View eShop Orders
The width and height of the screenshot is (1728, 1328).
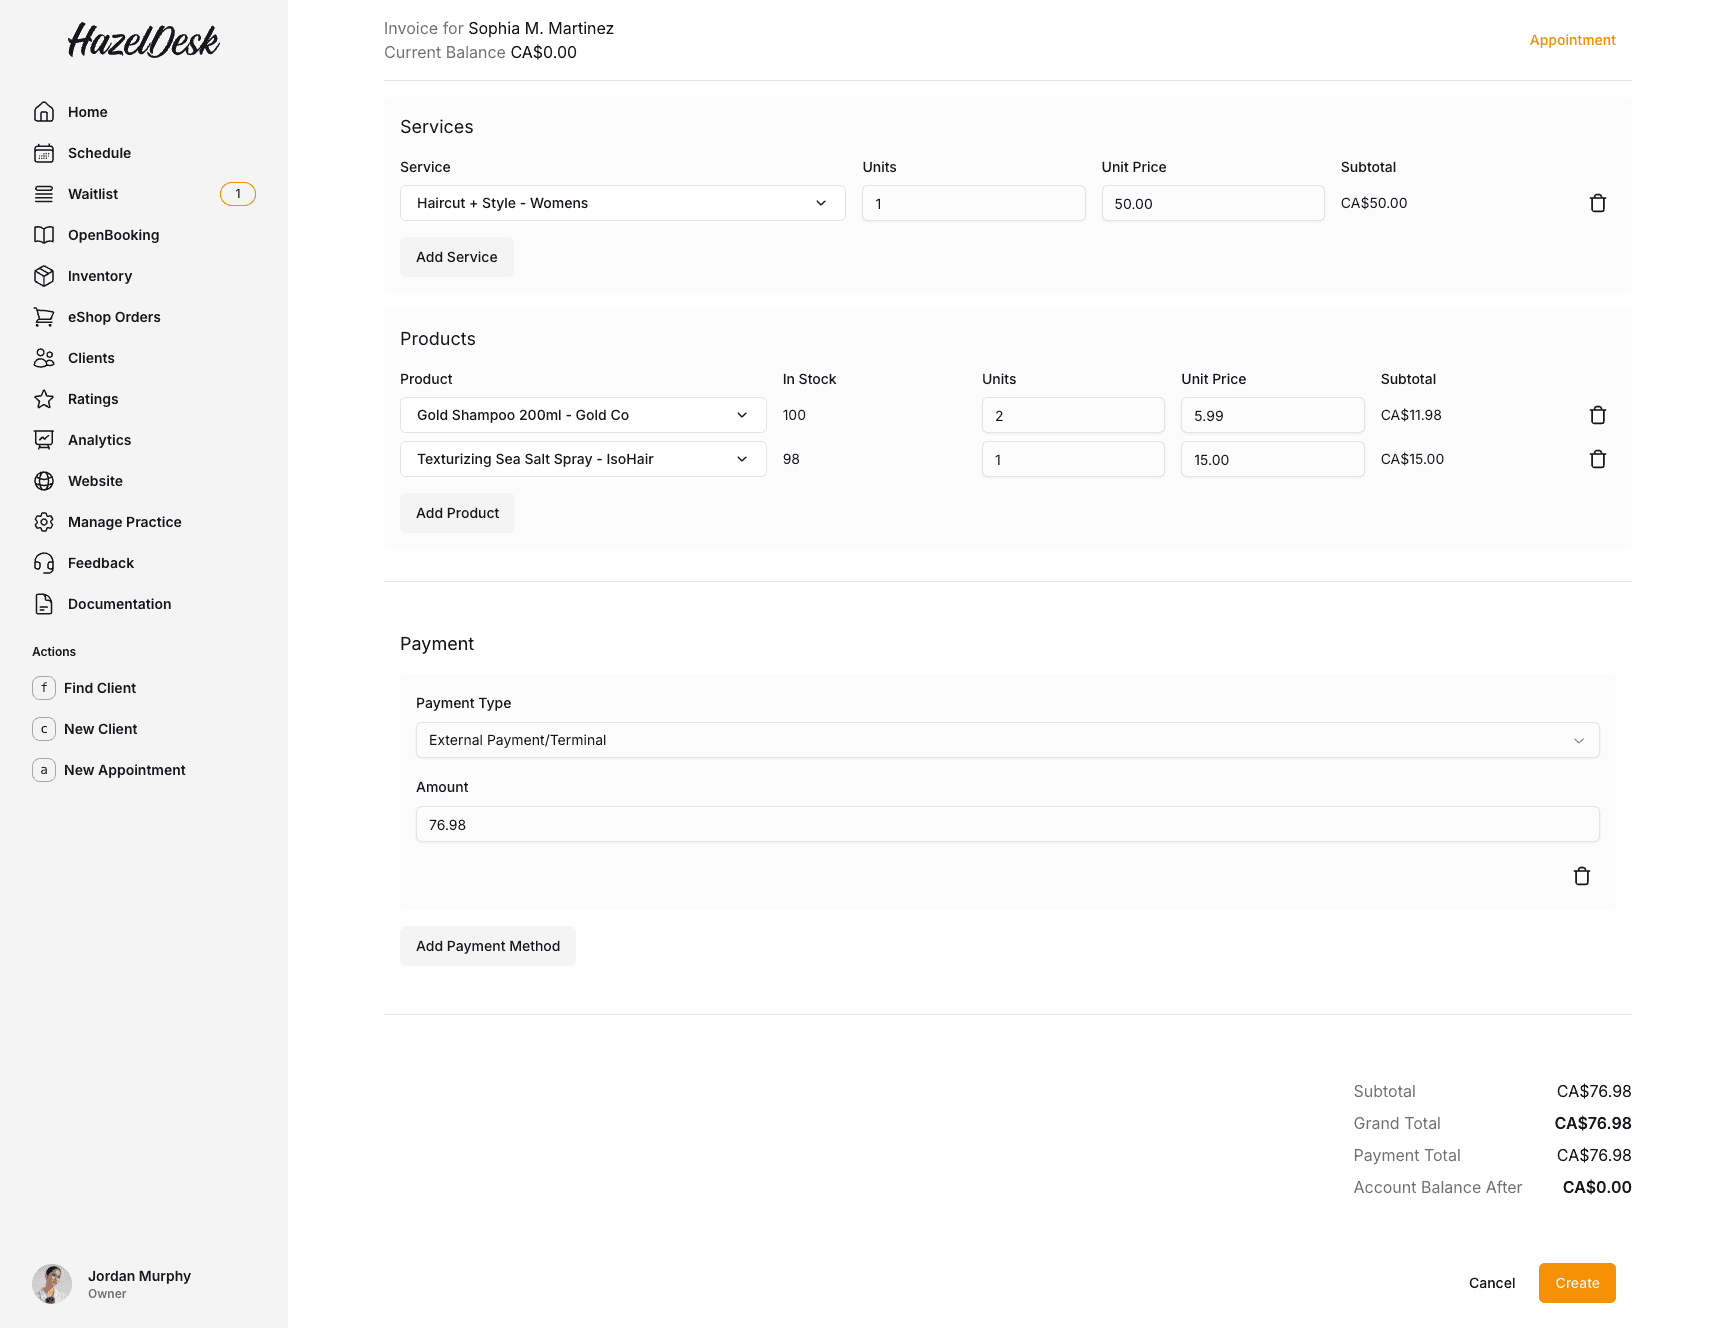[x=114, y=316]
